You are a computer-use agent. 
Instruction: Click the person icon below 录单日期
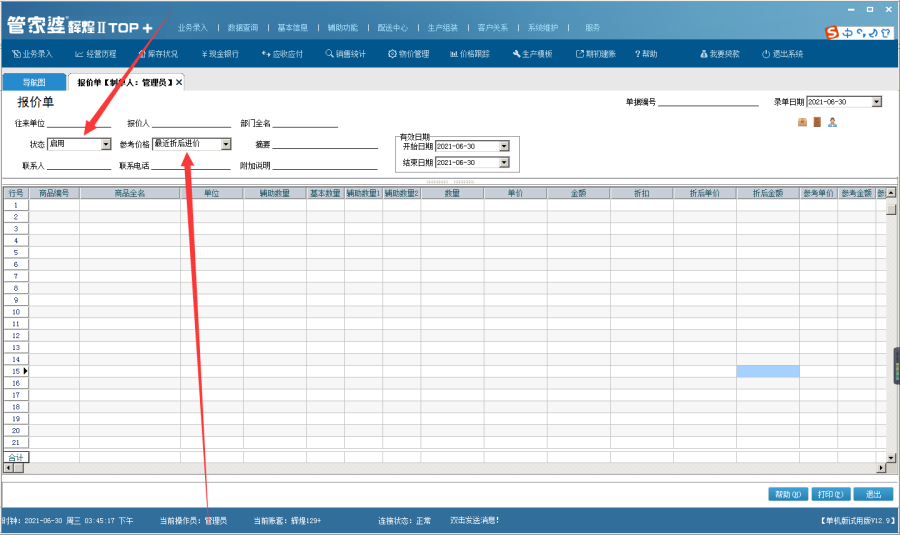click(832, 122)
